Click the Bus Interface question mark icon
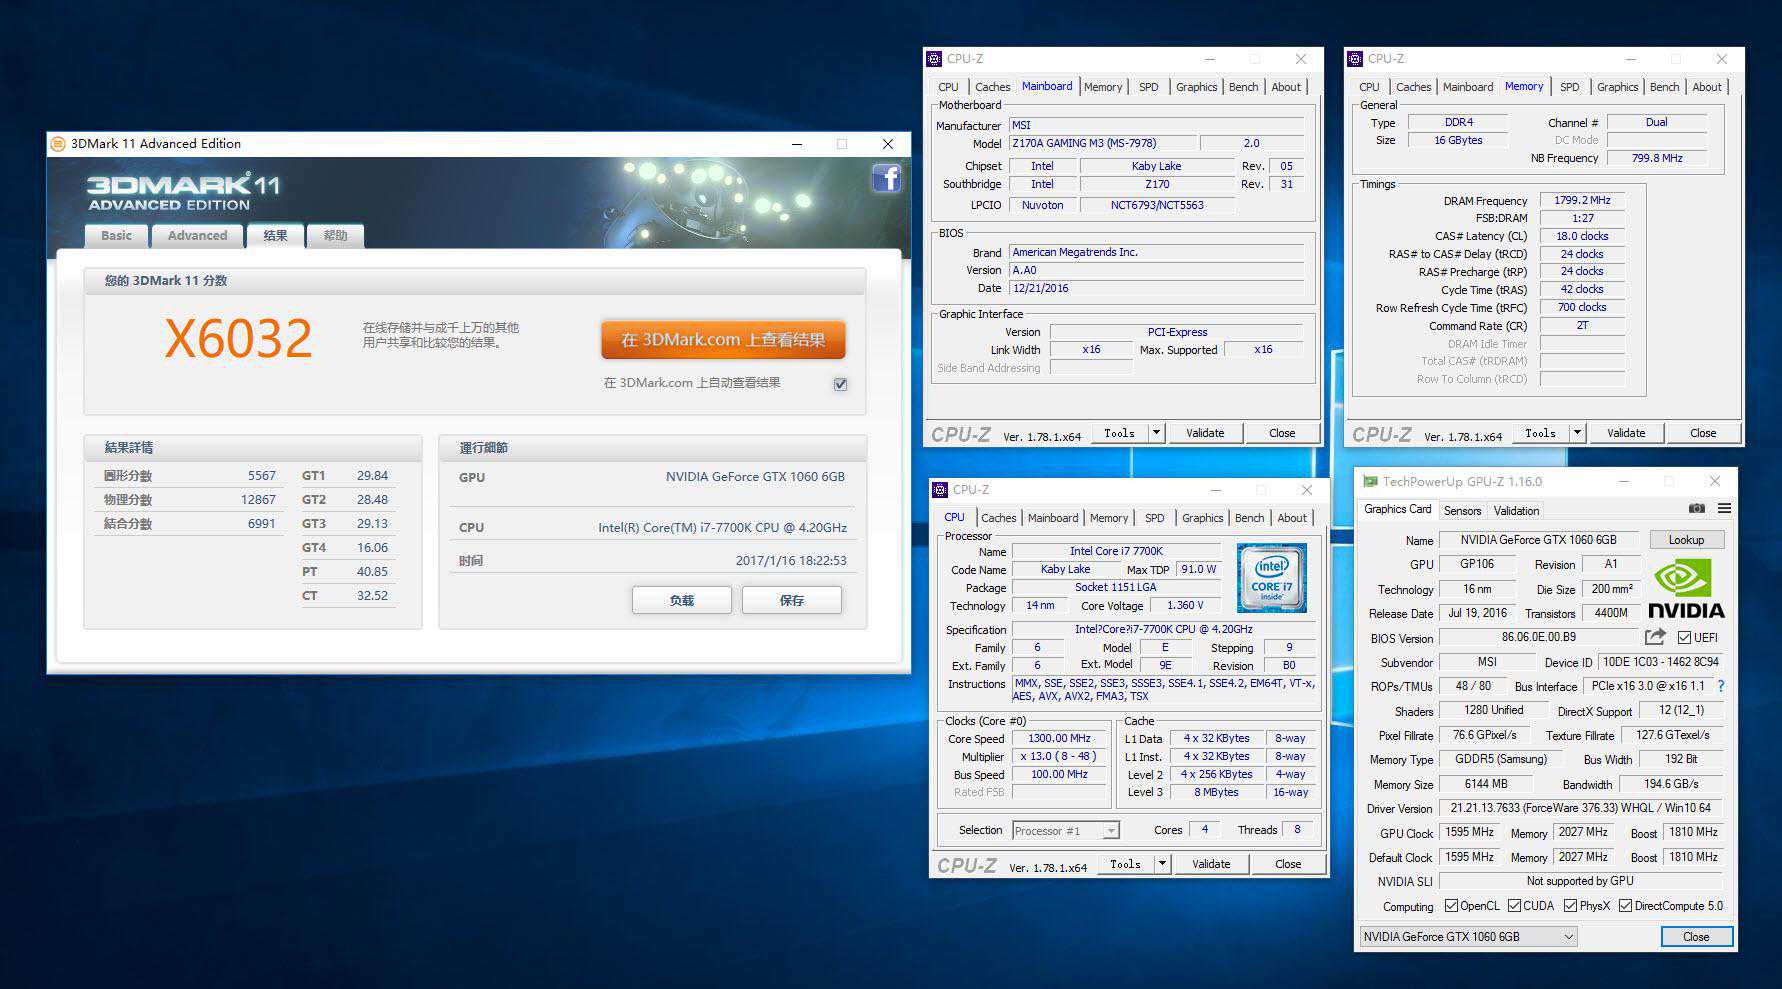Screen dimensions: 1782x989 (x=1721, y=686)
